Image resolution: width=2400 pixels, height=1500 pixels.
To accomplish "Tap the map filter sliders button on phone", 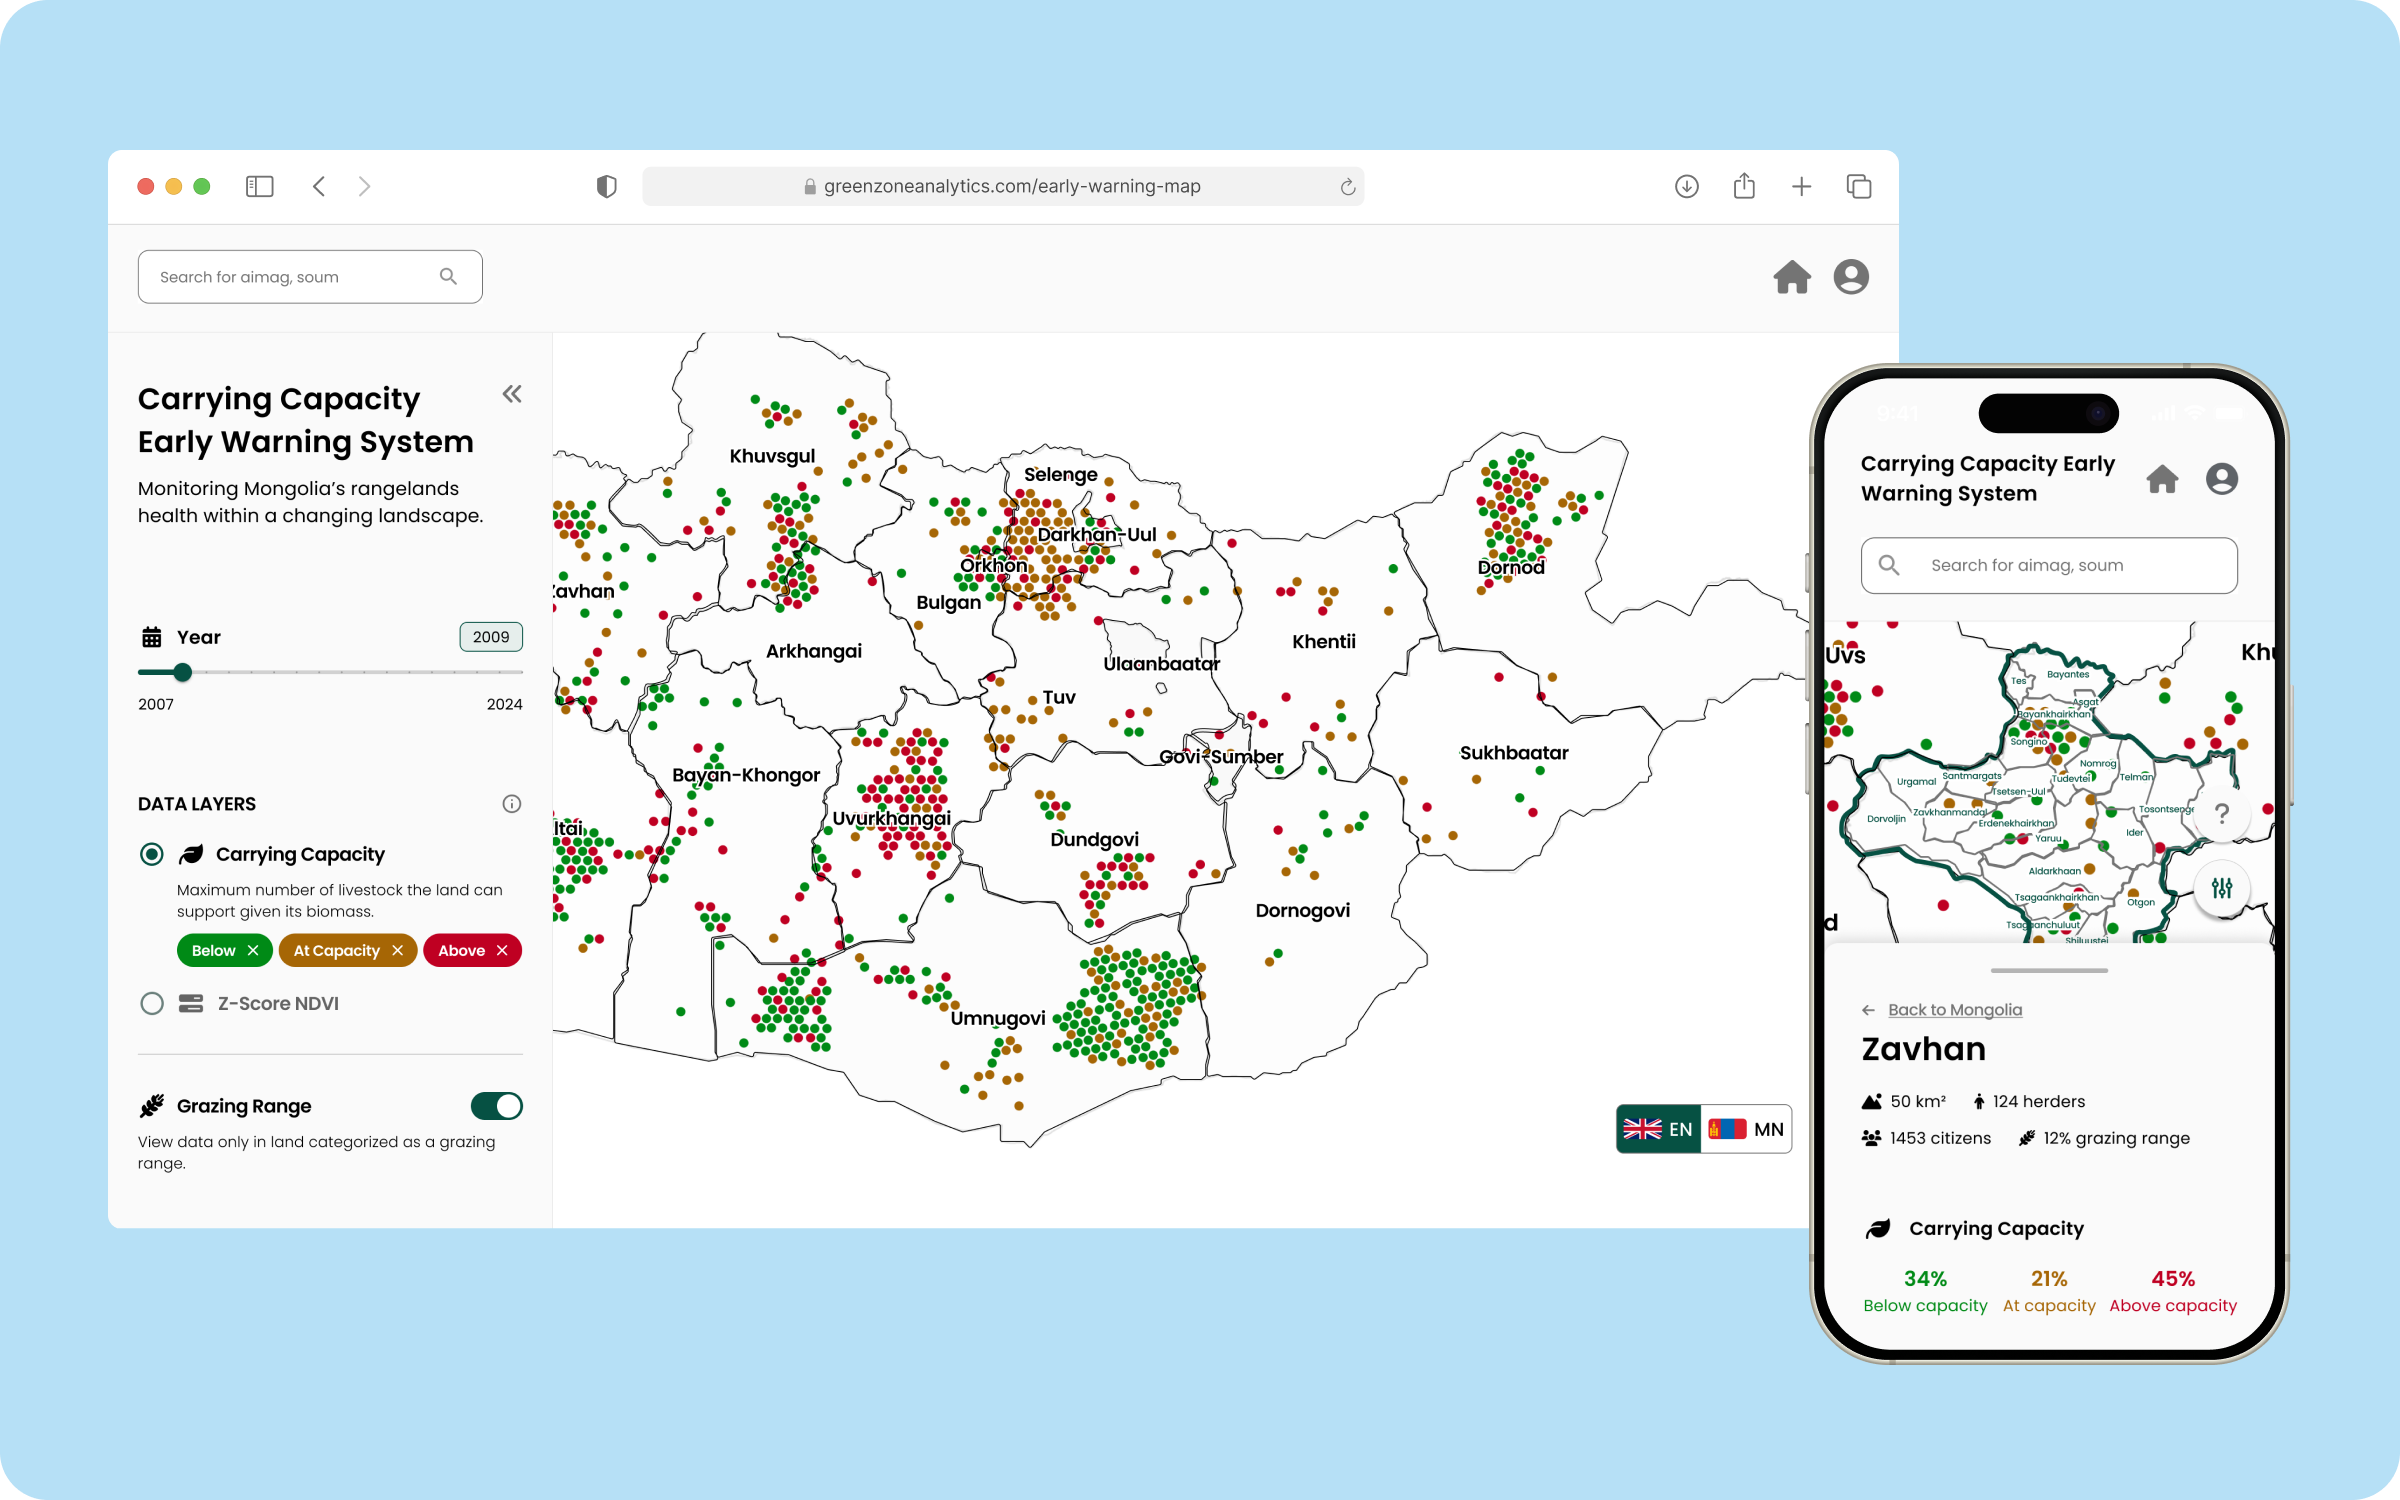I will (x=2222, y=888).
